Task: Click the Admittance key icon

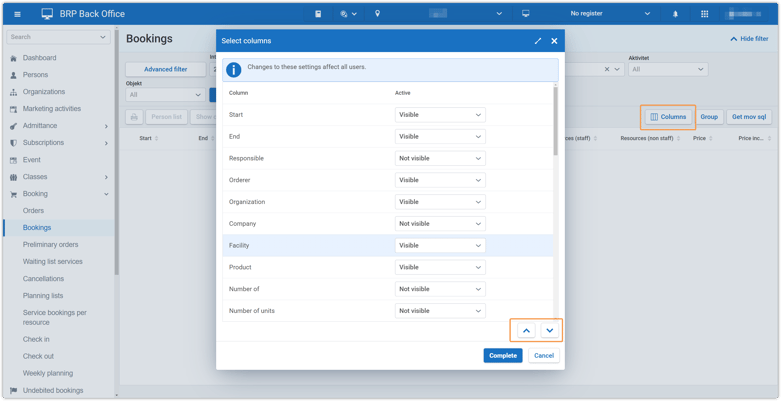Action: click(x=13, y=126)
